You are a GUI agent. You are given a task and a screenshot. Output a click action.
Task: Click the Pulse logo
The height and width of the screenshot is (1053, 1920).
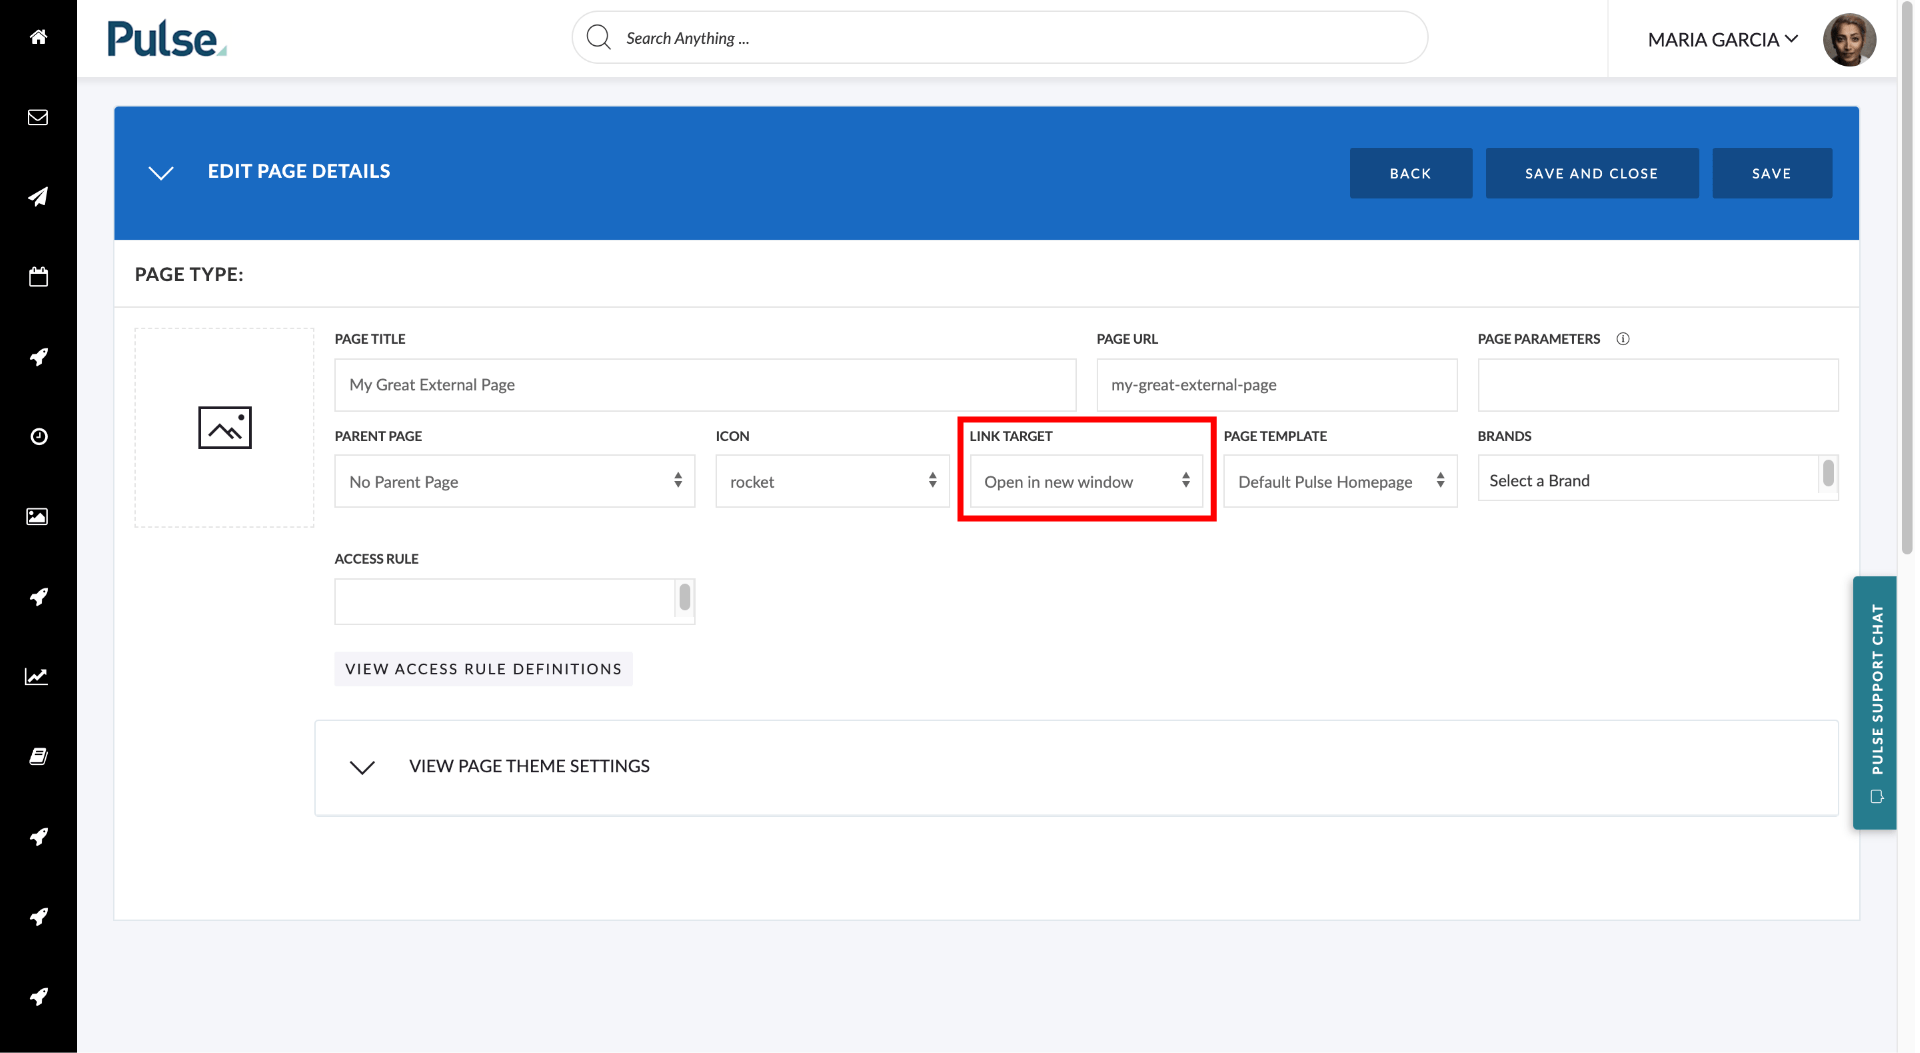[x=167, y=39]
